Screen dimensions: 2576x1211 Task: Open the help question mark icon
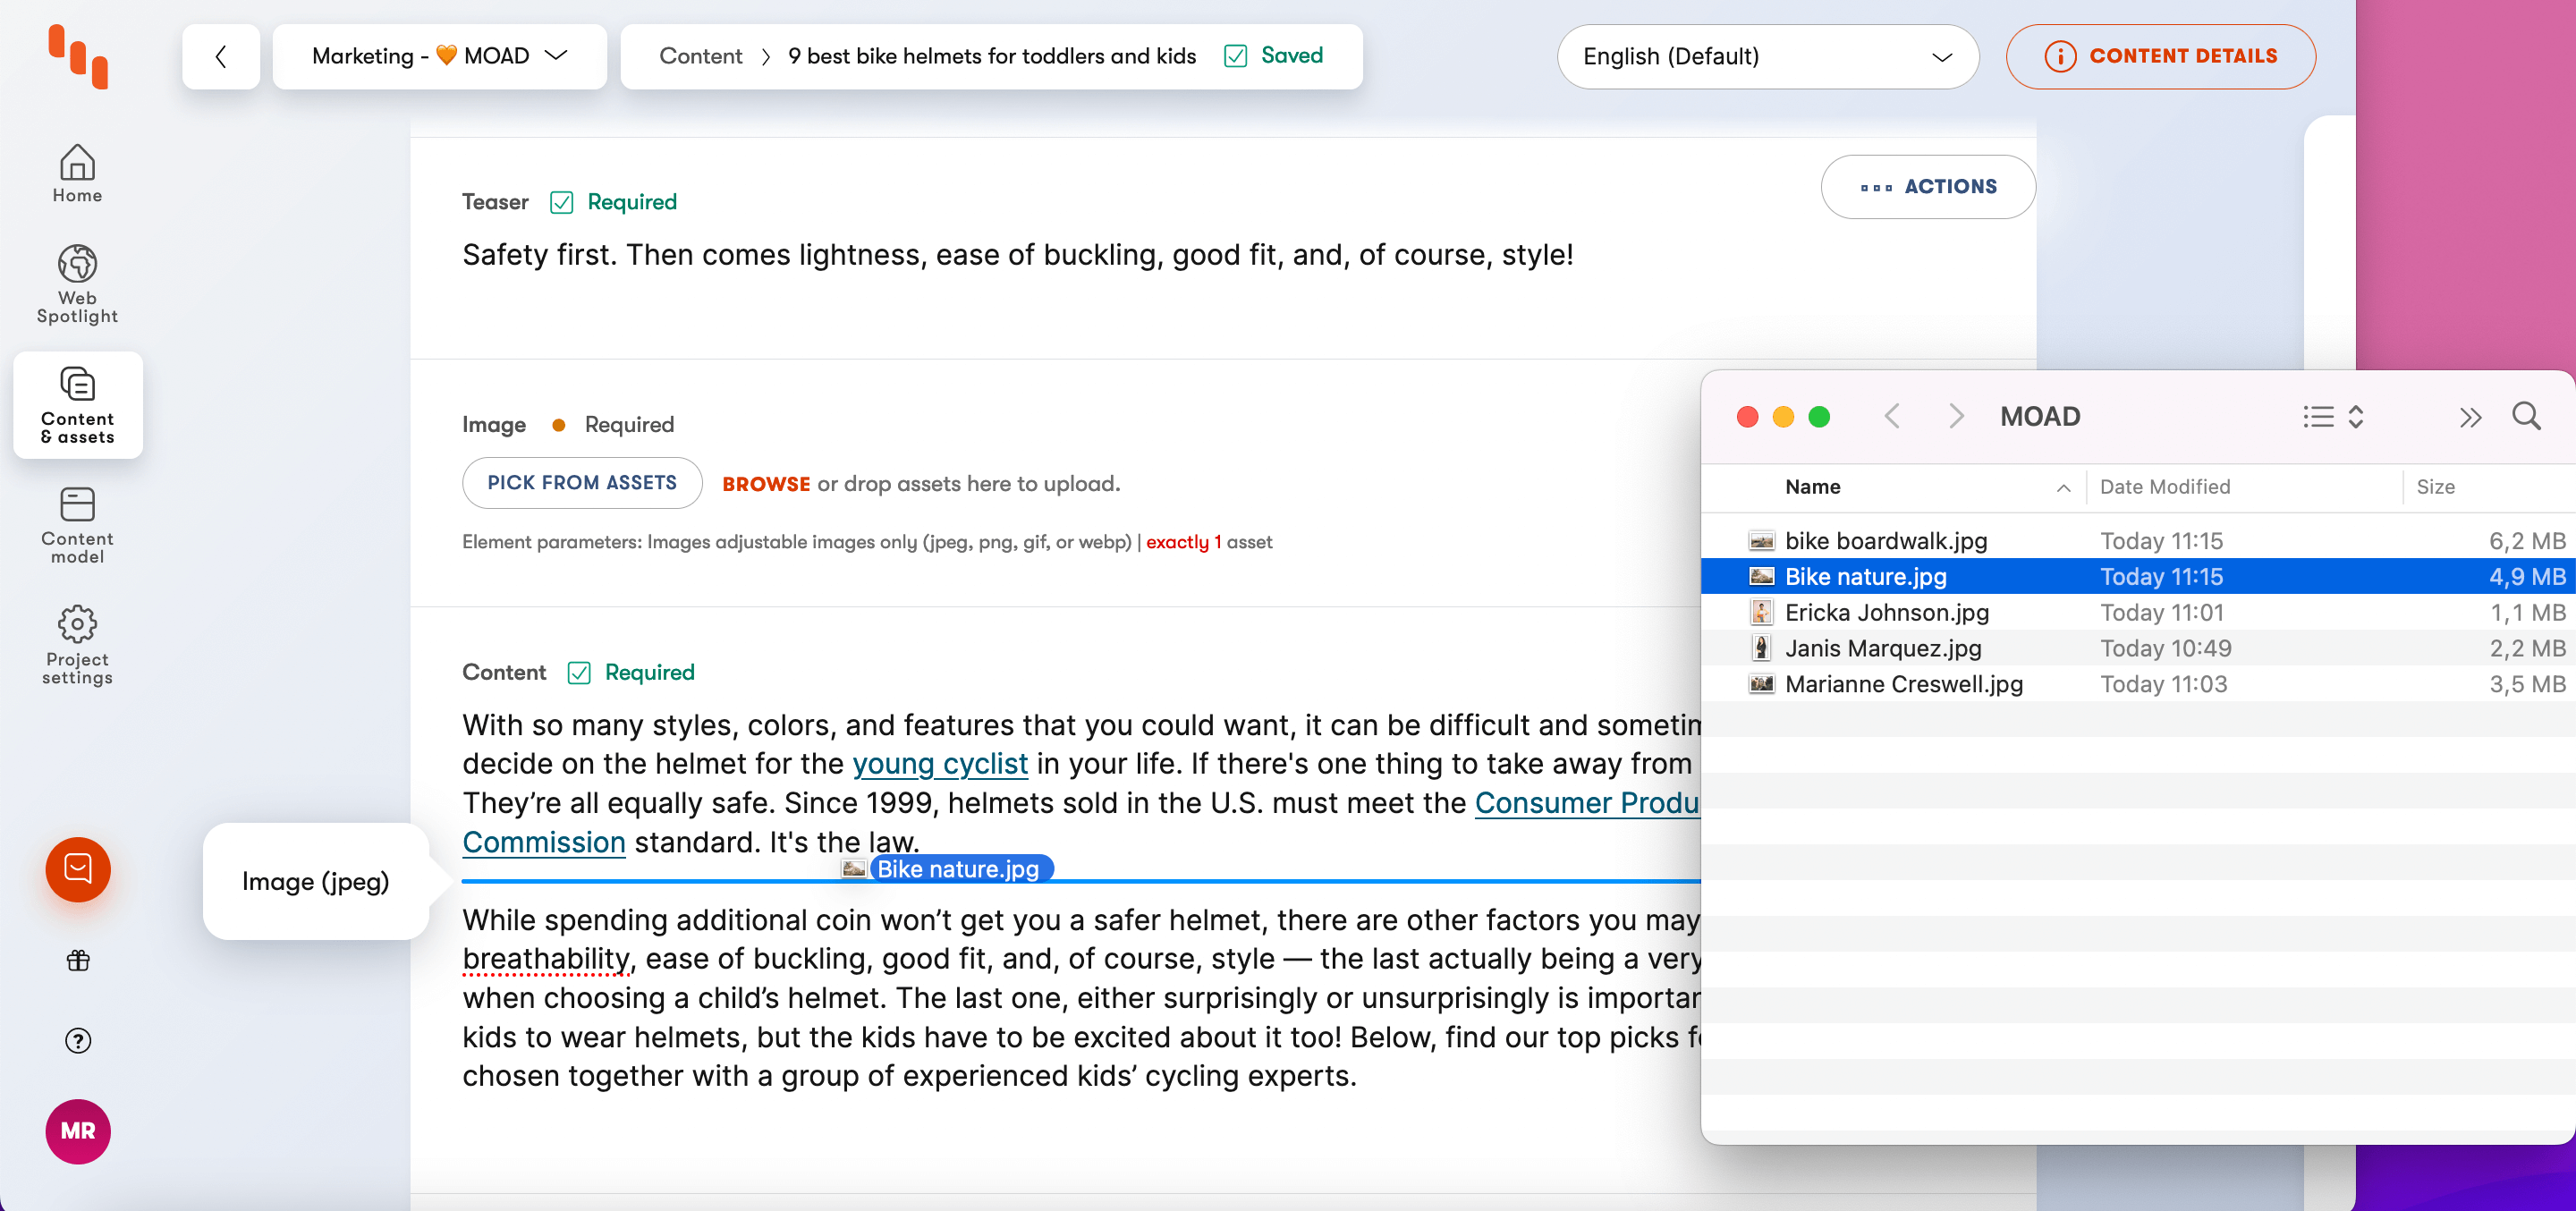tap(78, 1041)
